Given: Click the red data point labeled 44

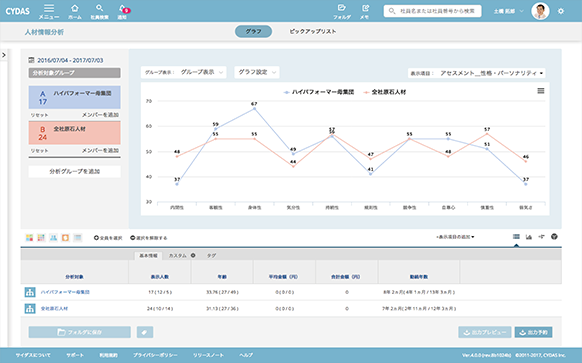Looking at the screenshot, I should pyautogui.click(x=293, y=166).
